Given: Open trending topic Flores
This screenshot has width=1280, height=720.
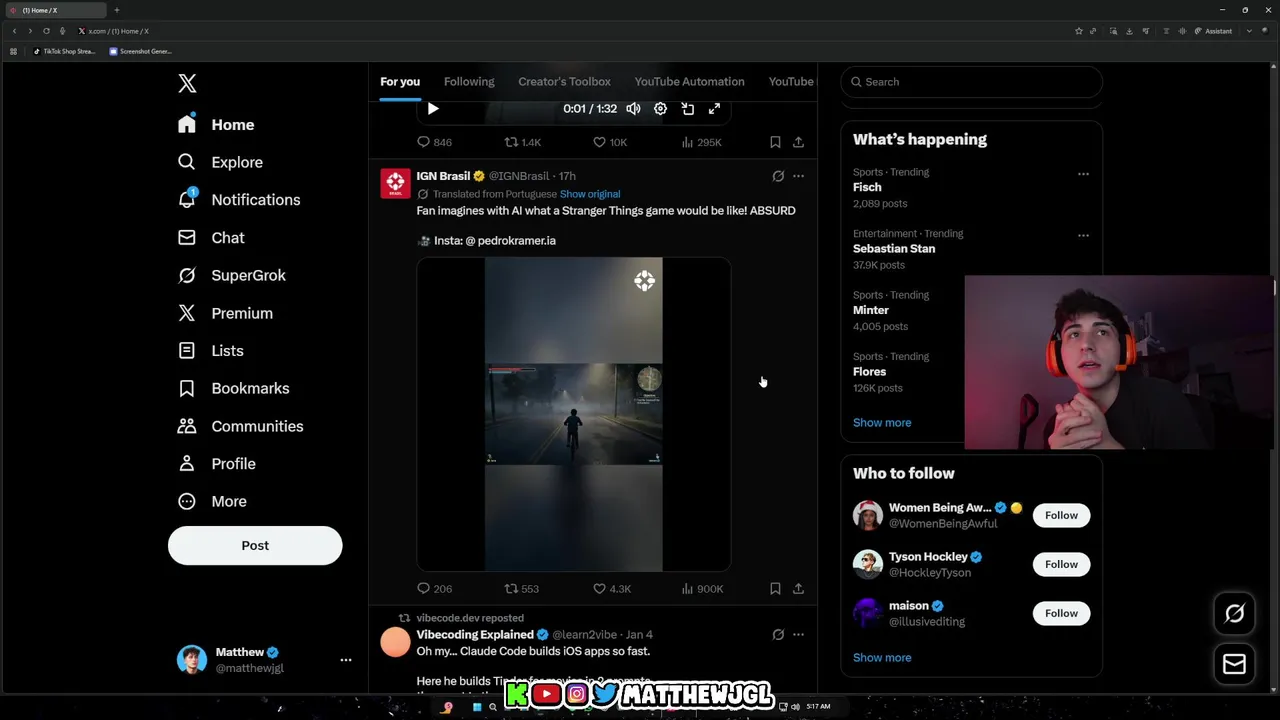Looking at the screenshot, I should tap(869, 372).
